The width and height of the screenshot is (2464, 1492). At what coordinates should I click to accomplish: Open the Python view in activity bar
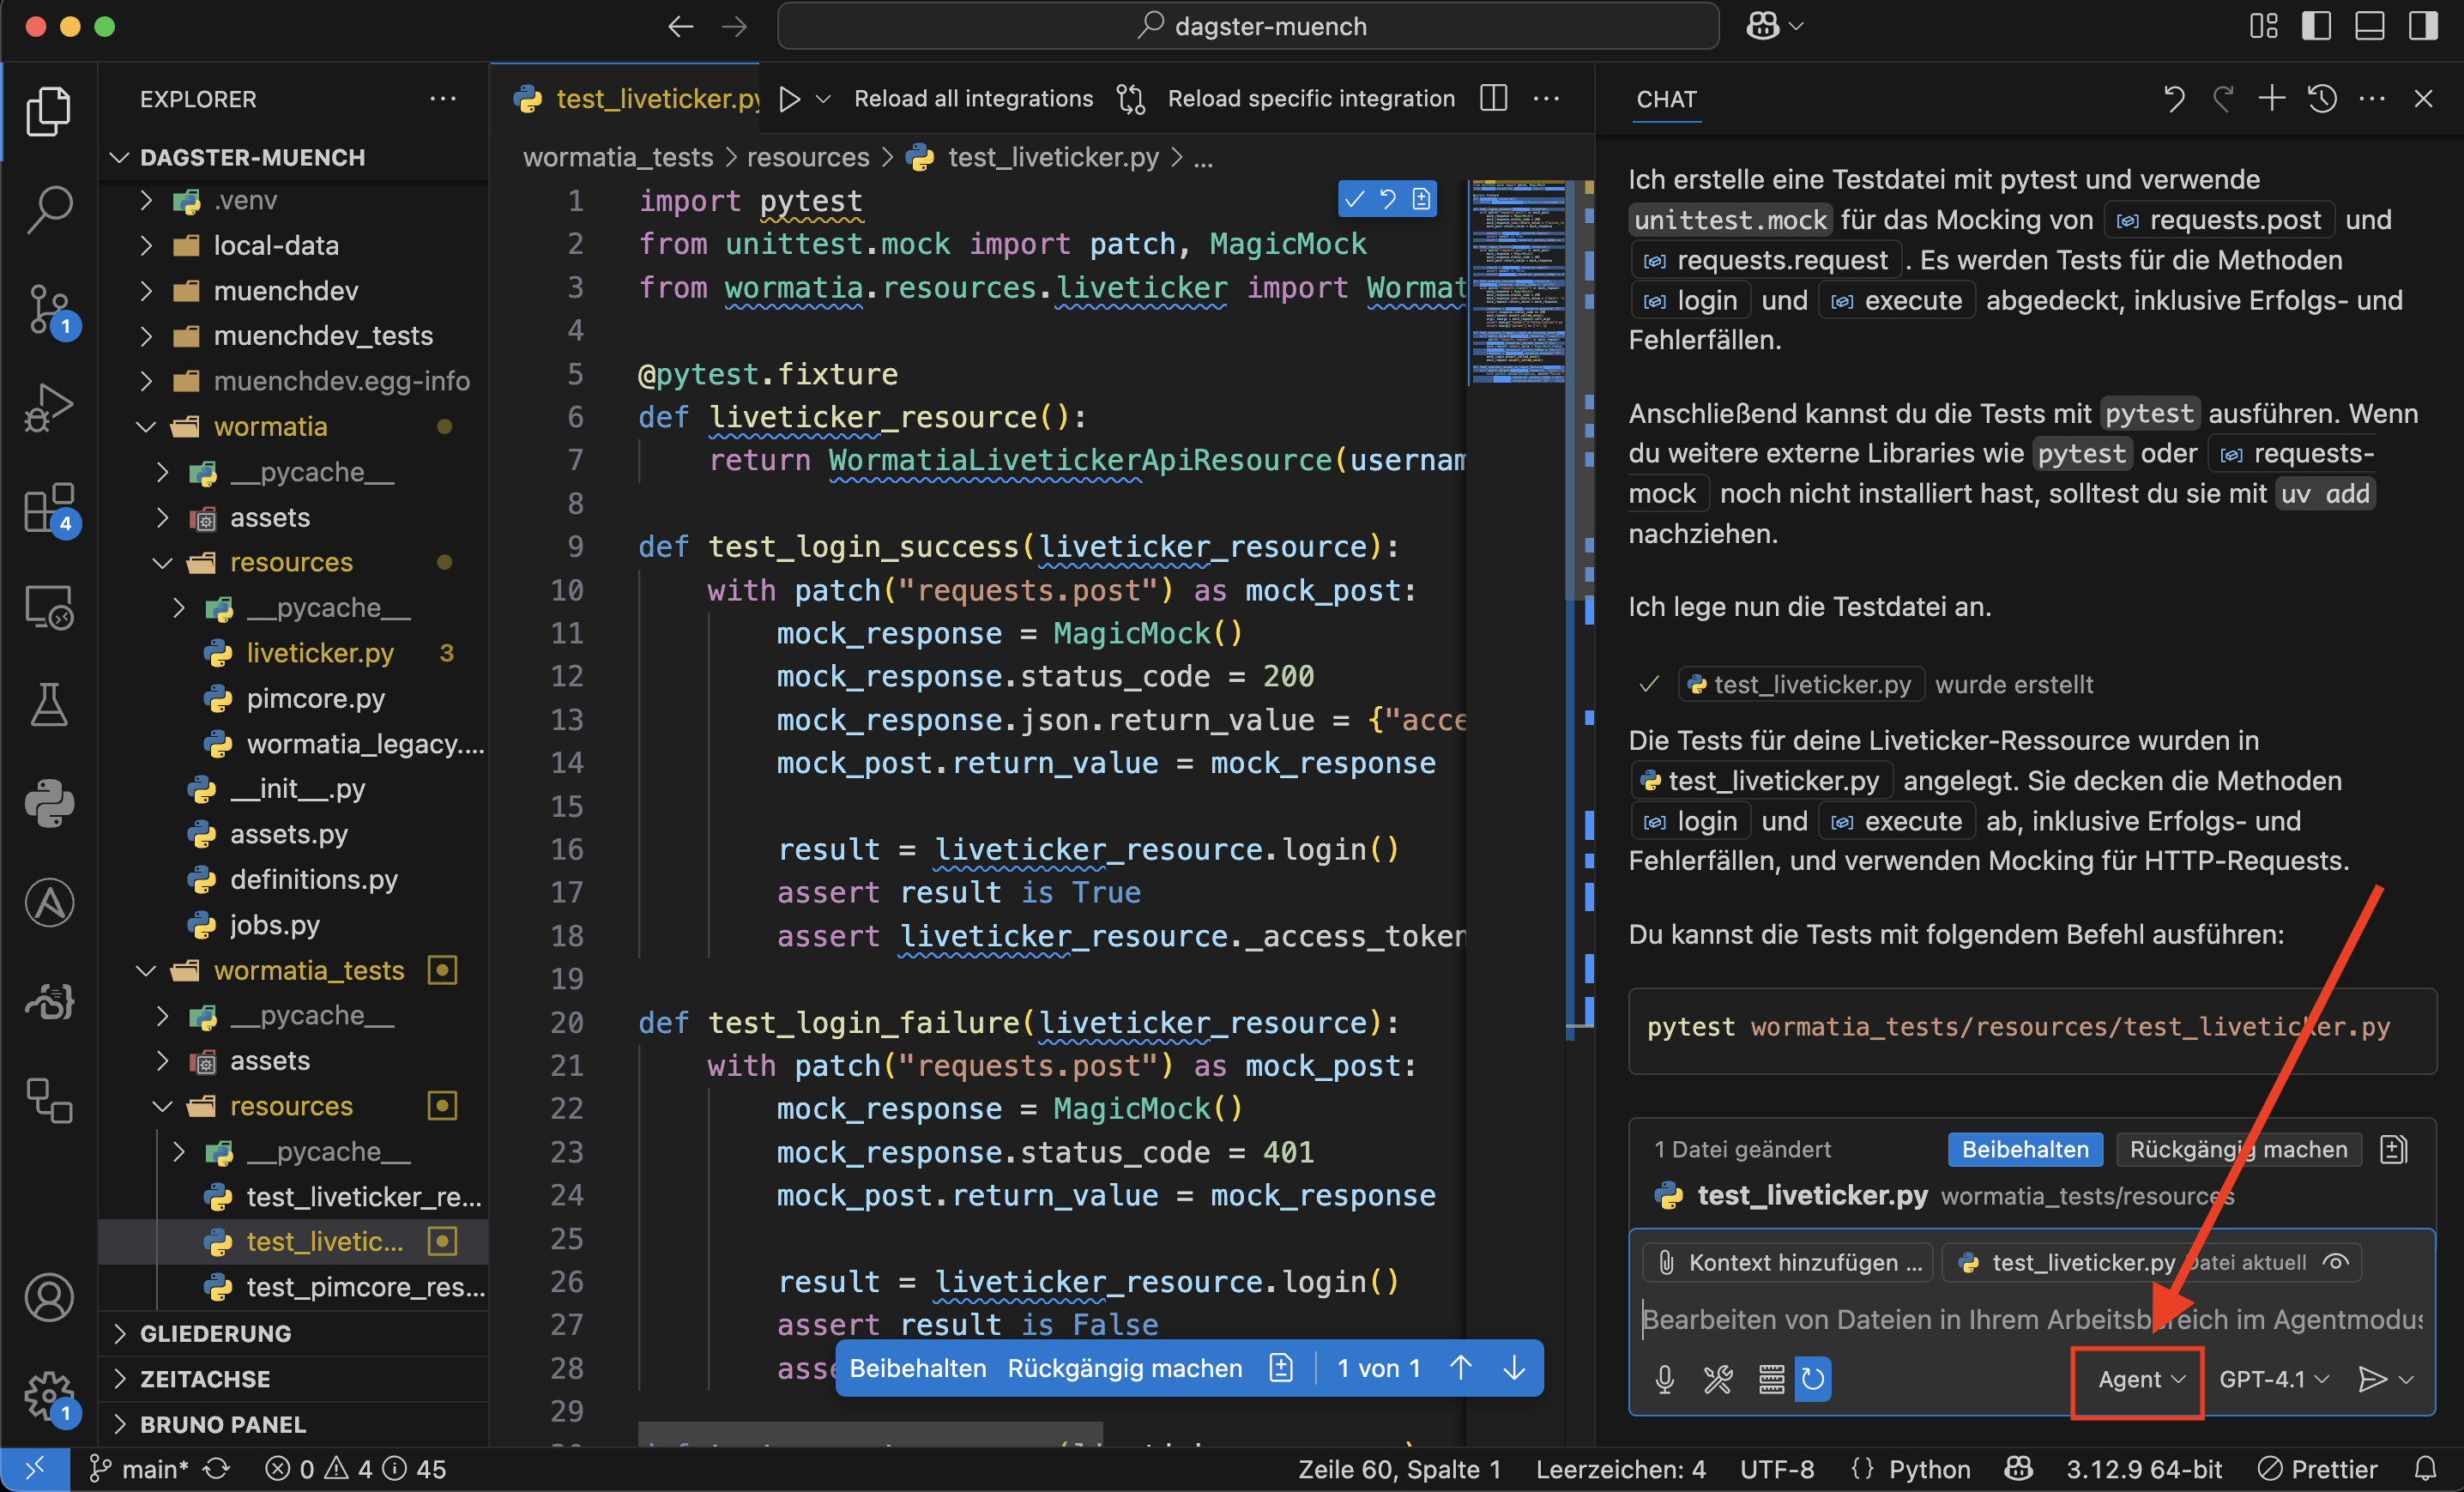point(48,804)
